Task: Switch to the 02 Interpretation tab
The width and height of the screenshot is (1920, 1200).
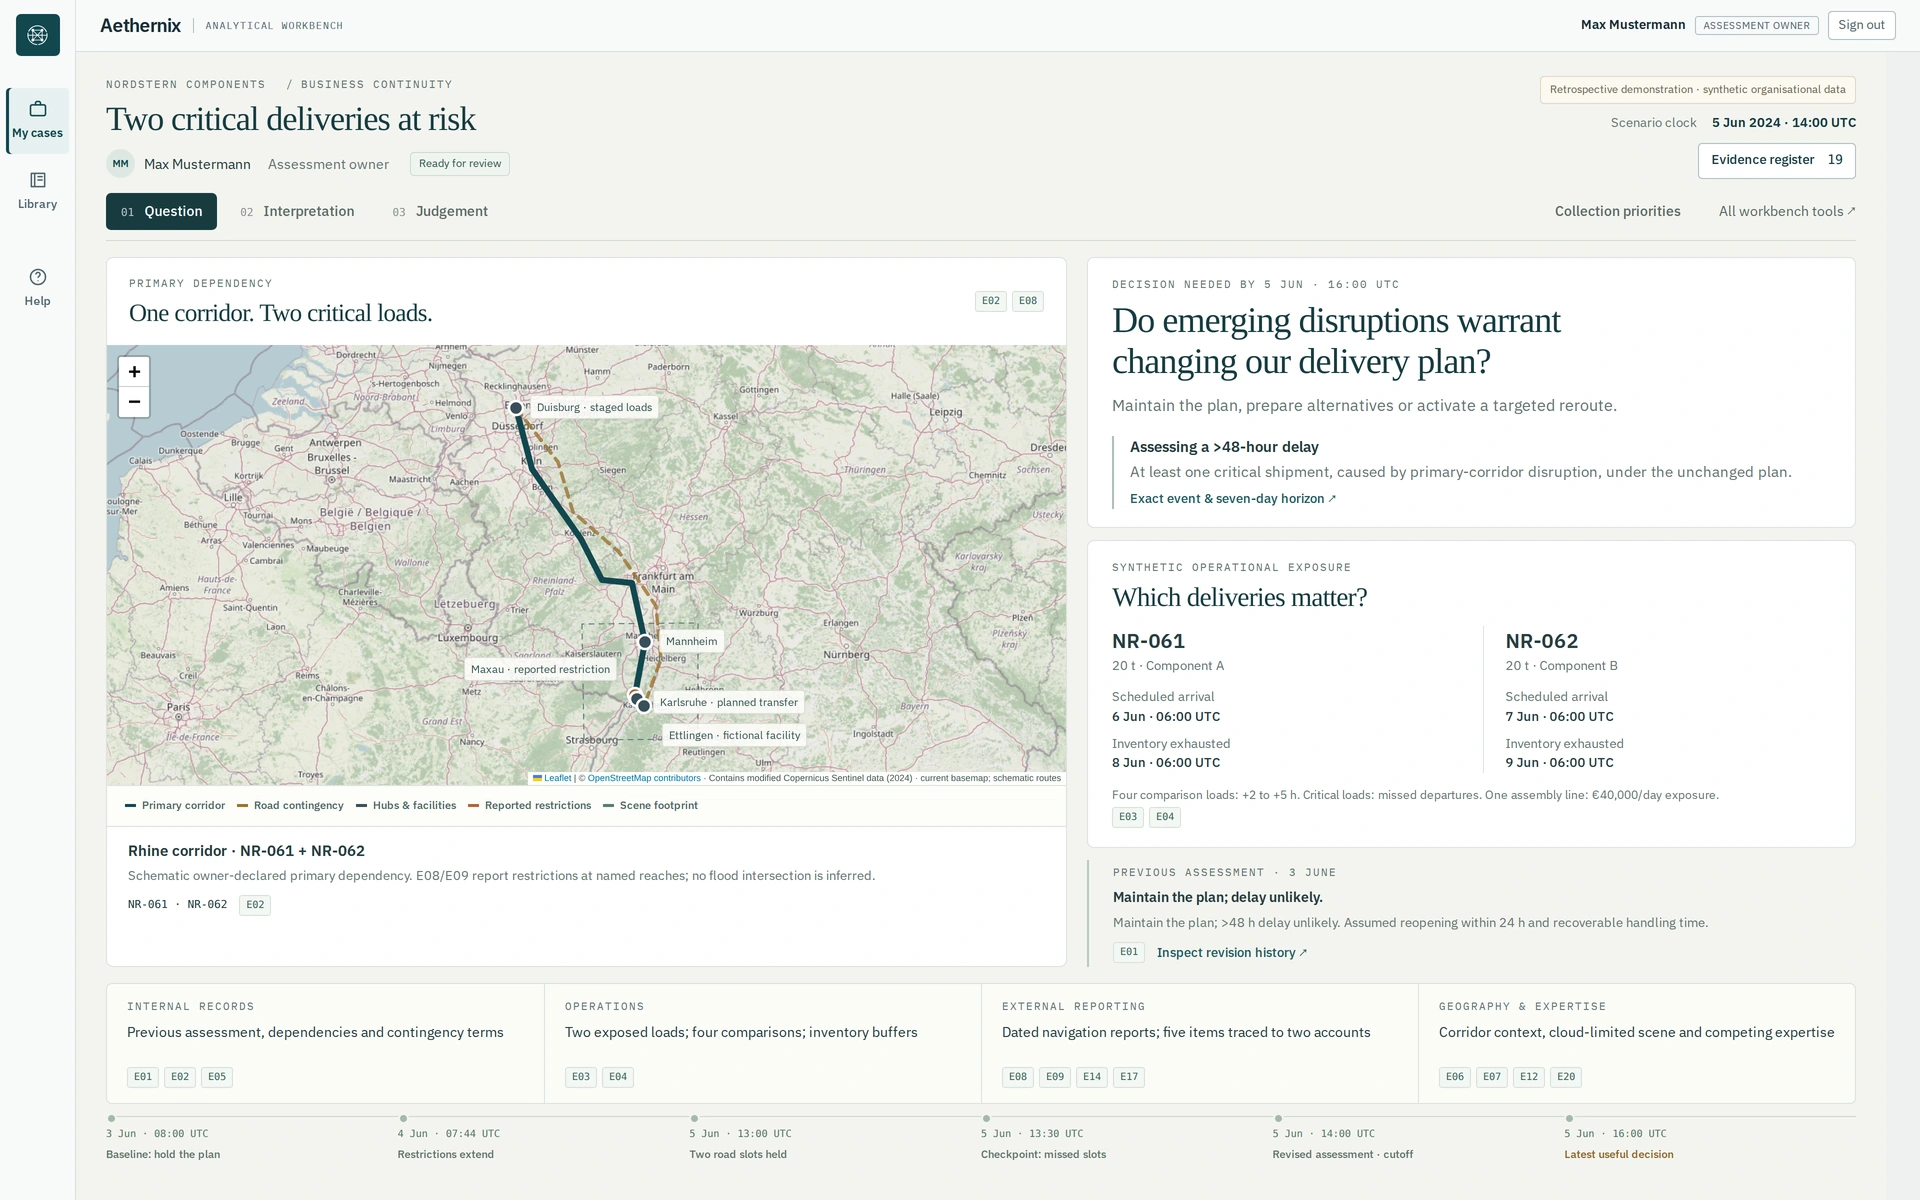Action: click(x=297, y=212)
